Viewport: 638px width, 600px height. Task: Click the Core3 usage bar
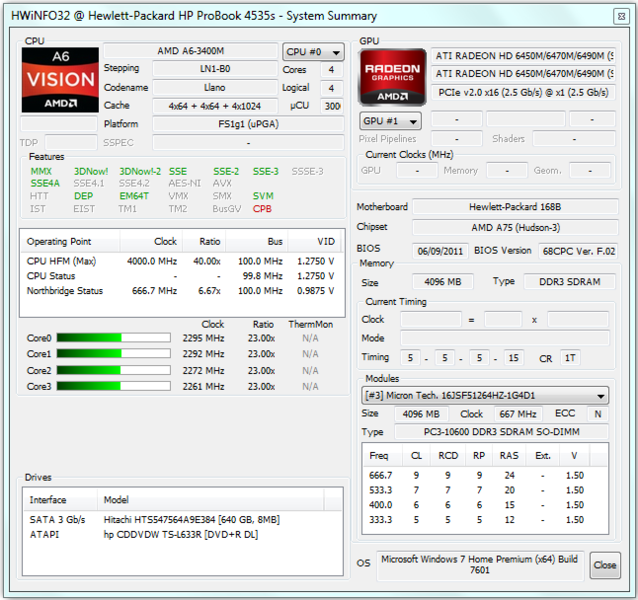tap(114, 386)
